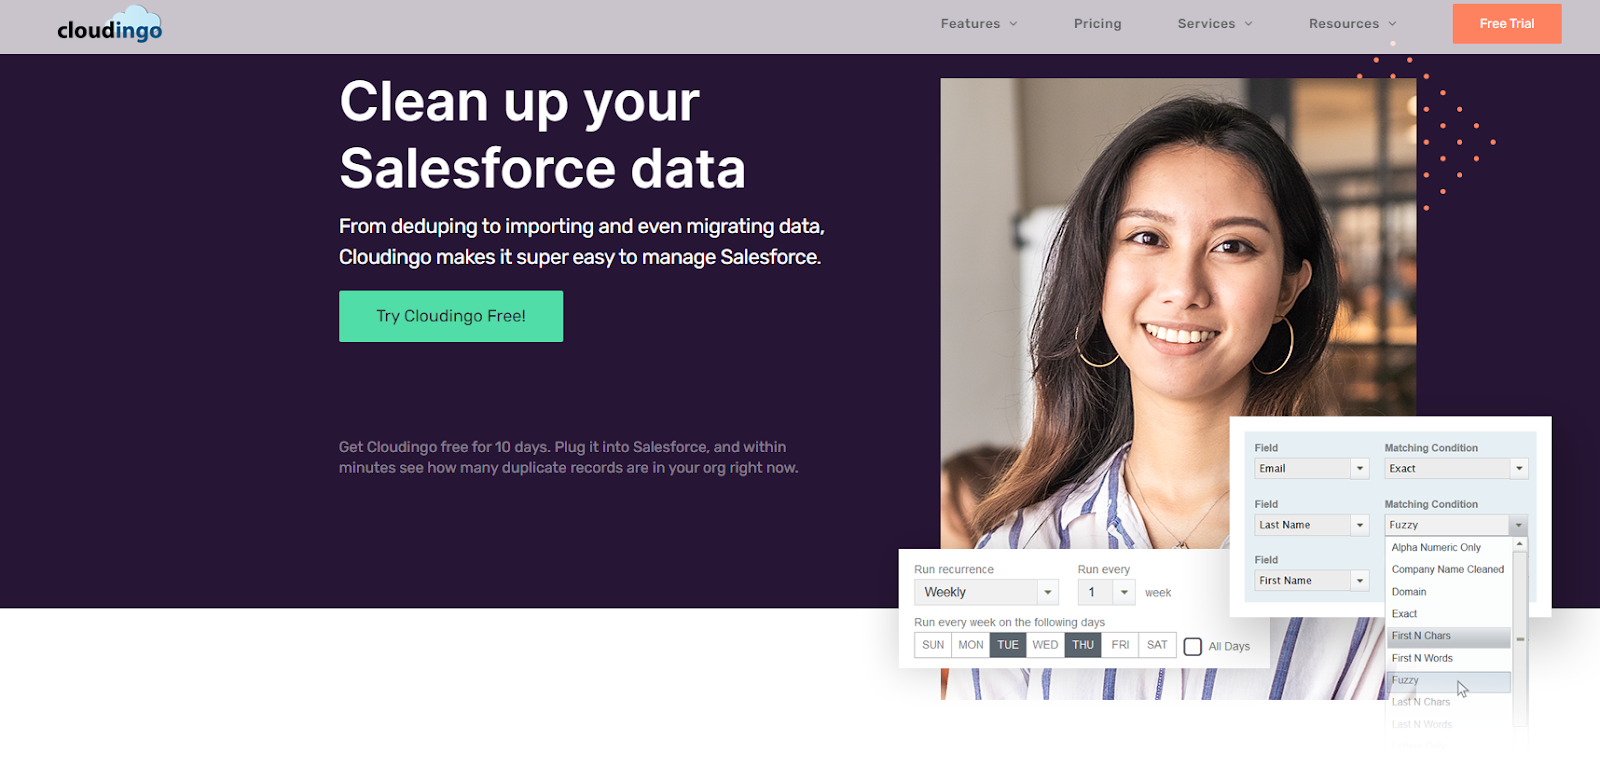Toggle the TUE day button
The width and height of the screenshot is (1600, 781).
[x=1008, y=645]
